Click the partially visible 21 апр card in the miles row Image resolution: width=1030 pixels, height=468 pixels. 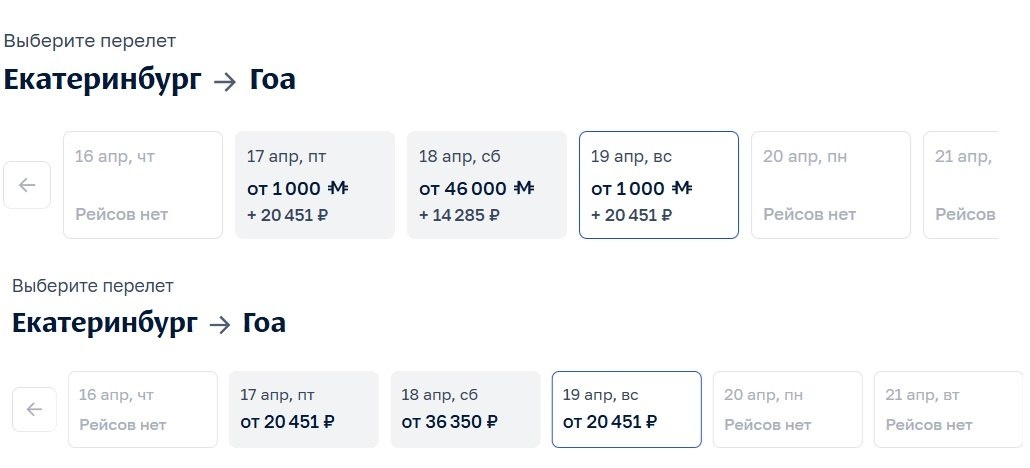960,185
